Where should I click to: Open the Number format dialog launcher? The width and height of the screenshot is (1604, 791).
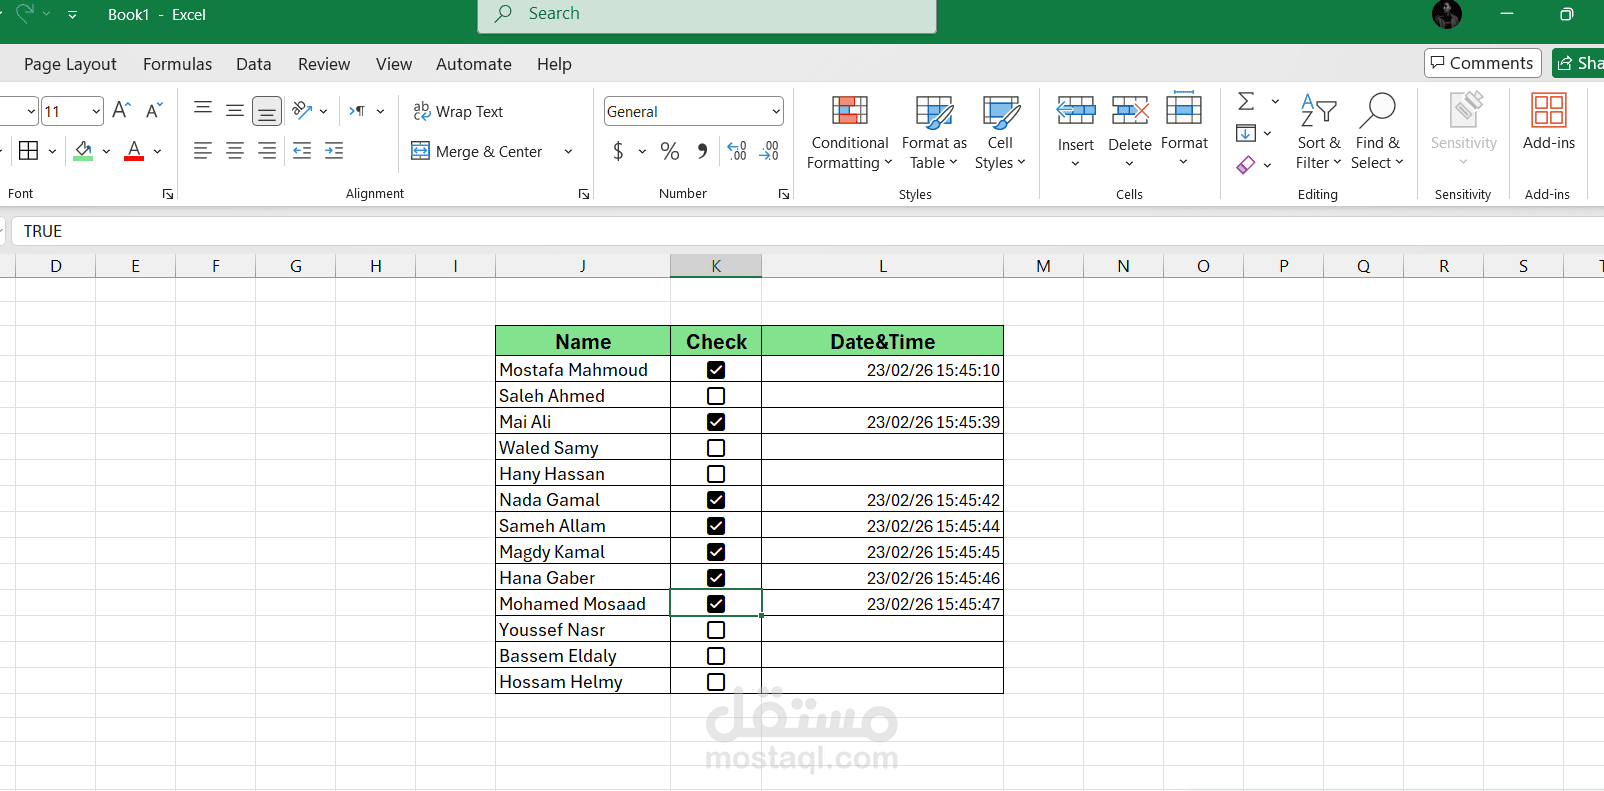[x=784, y=194]
